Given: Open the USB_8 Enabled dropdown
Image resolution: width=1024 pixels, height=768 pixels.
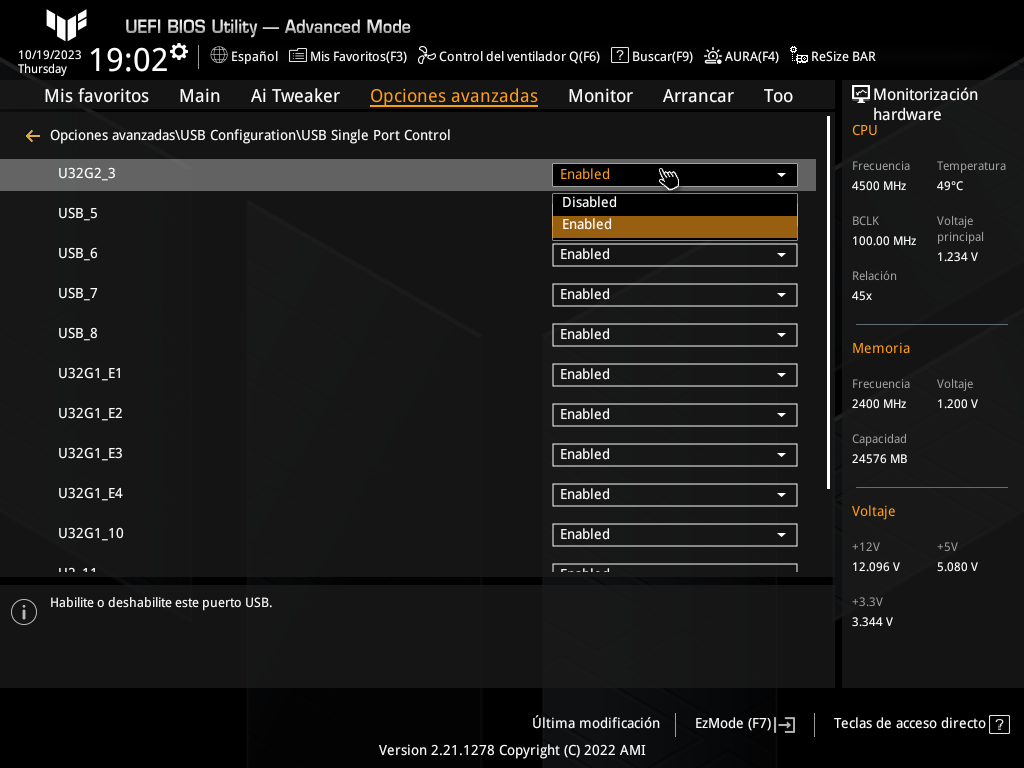Looking at the screenshot, I should click(674, 335).
